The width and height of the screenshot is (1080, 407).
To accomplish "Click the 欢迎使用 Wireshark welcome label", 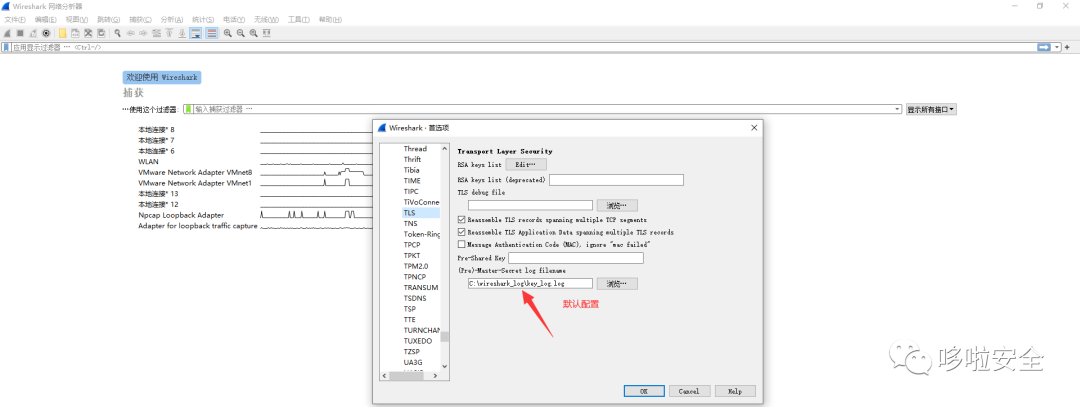I will point(162,78).
